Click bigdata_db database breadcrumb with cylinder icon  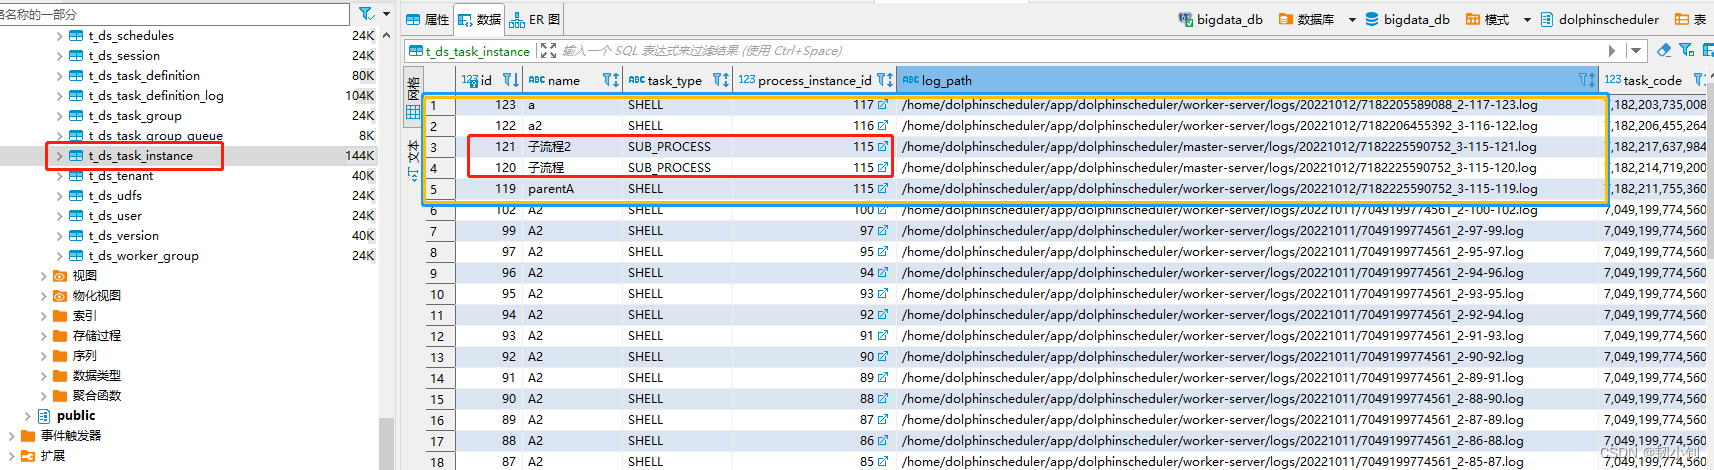1407,19
